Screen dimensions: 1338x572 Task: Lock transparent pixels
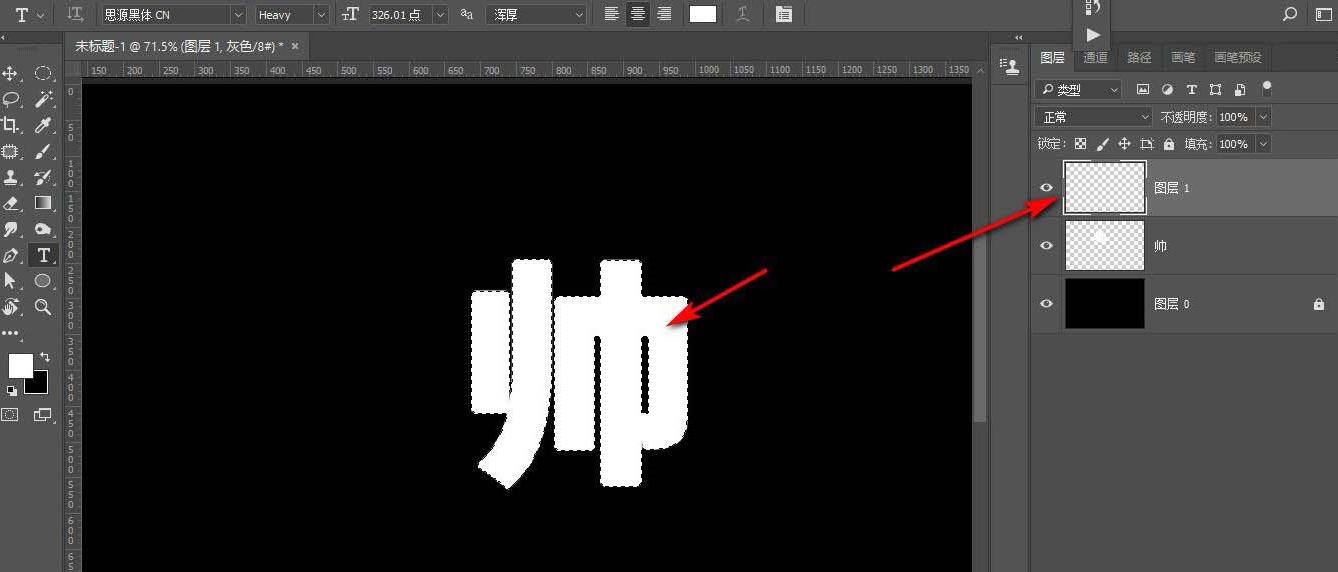(x=1080, y=144)
